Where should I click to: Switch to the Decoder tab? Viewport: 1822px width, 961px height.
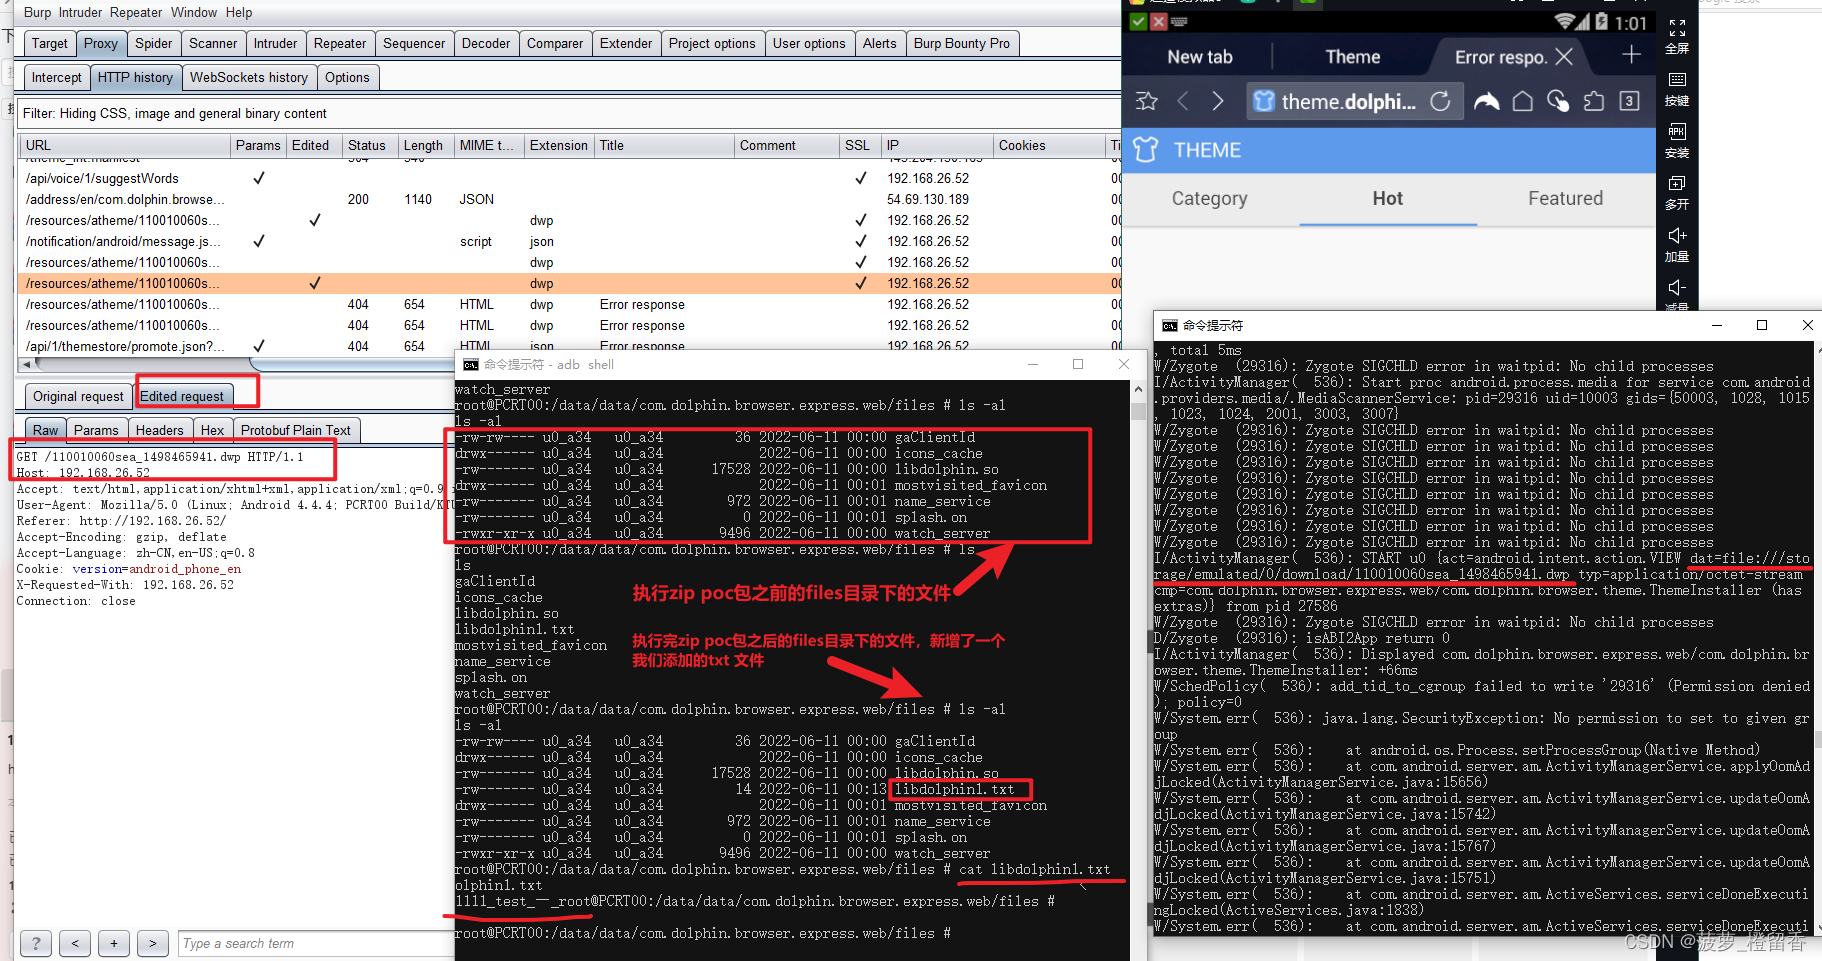pos(486,43)
